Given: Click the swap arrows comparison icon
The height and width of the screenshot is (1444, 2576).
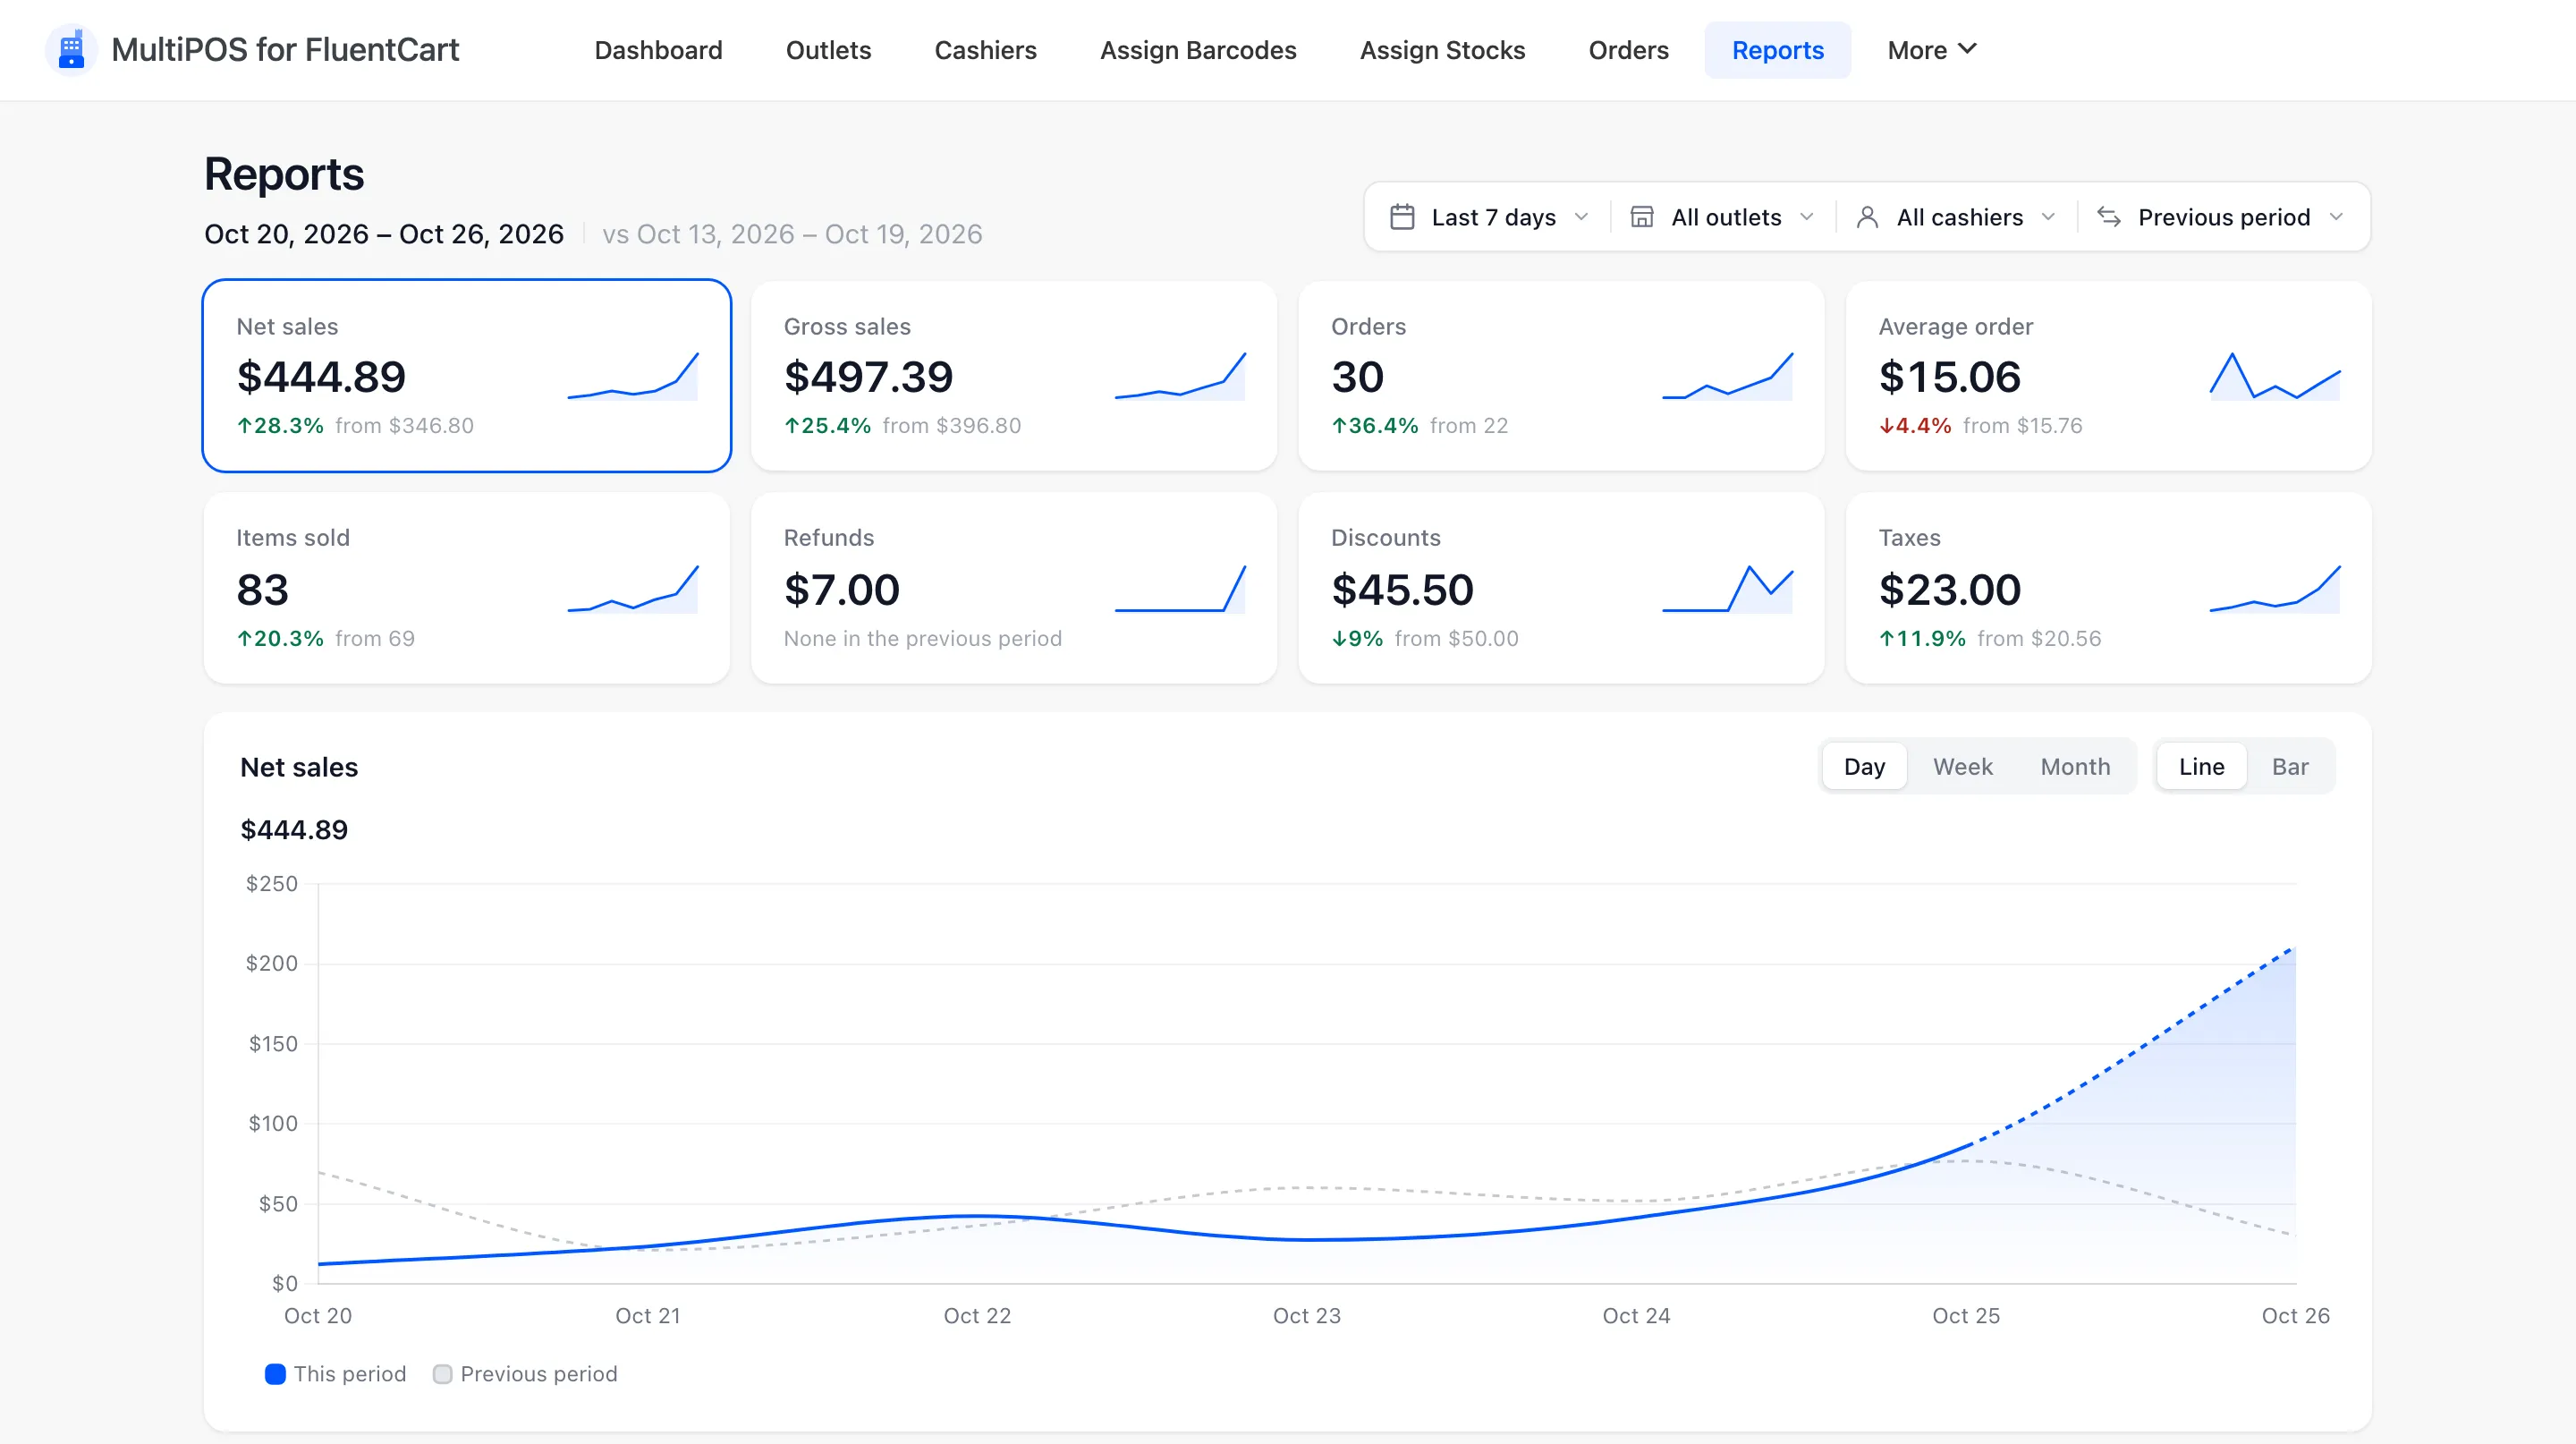Looking at the screenshot, I should pos(2109,217).
